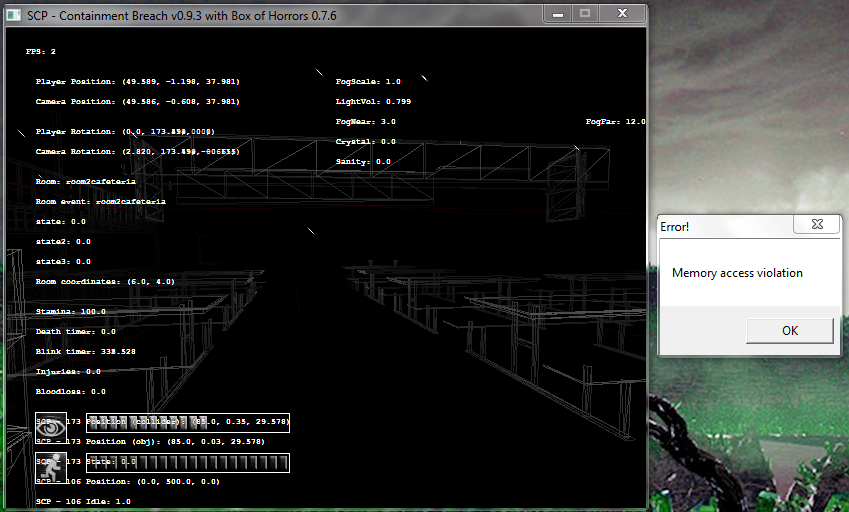
Task: Click 'state2: 0.0' text
Action: pyautogui.click(x=63, y=242)
